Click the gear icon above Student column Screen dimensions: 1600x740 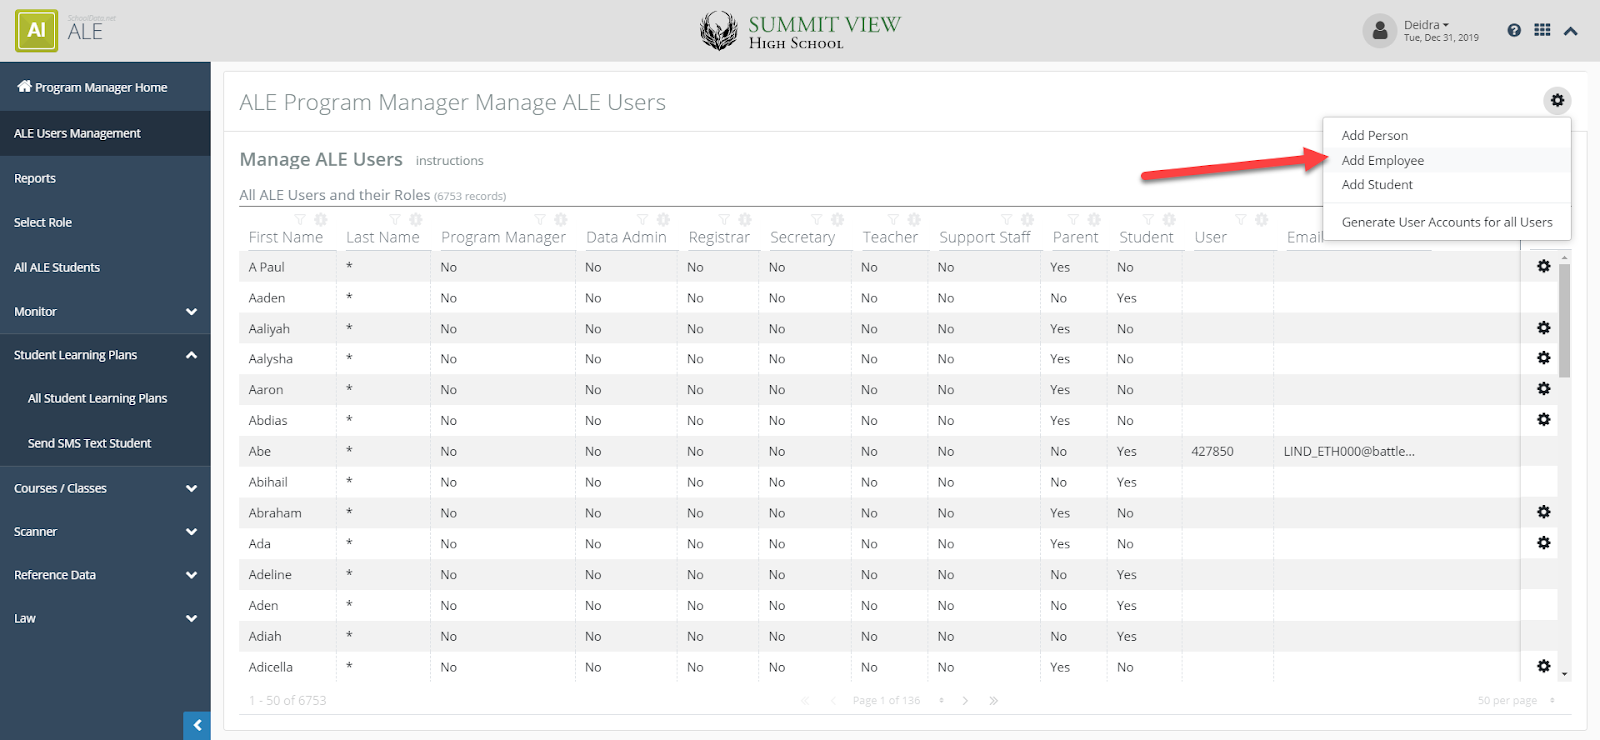click(1169, 219)
